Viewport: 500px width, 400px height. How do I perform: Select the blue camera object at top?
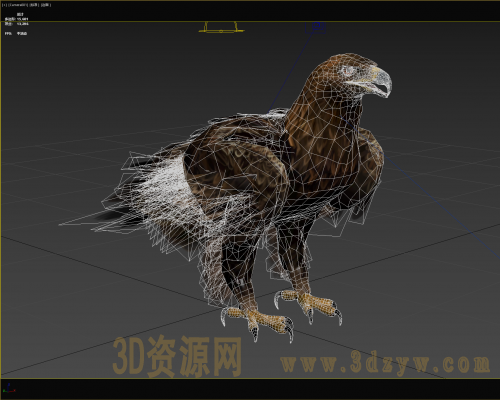[316, 27]
